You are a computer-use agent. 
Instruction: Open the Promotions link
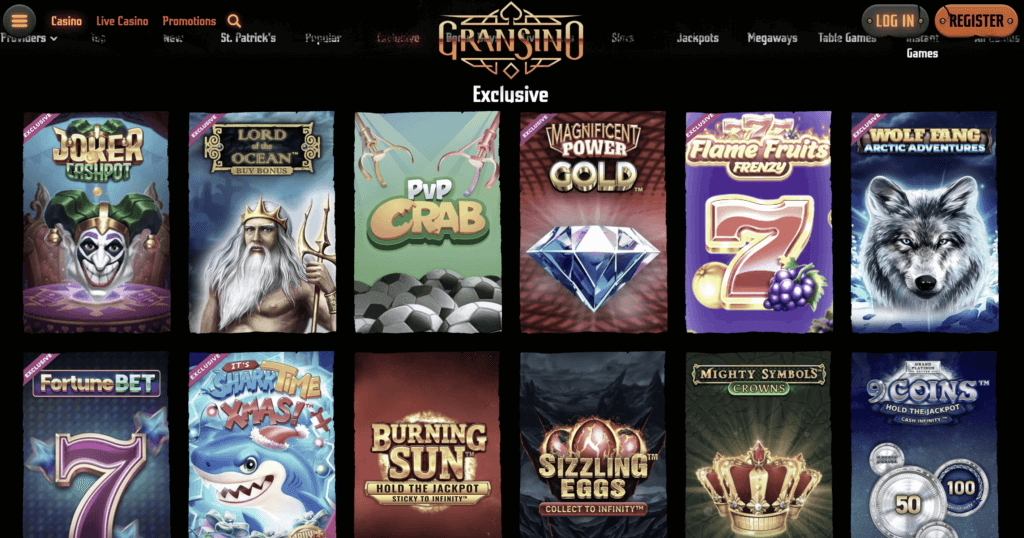(189, 21)
